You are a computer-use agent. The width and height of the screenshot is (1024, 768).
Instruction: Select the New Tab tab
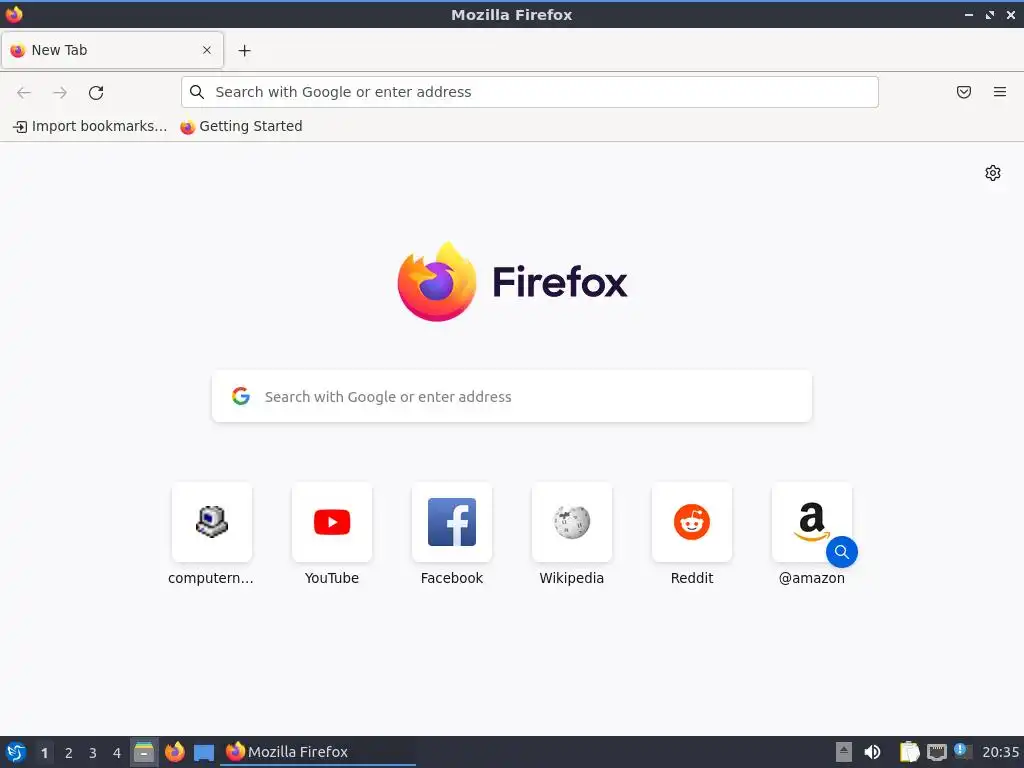tap(112, 50)
